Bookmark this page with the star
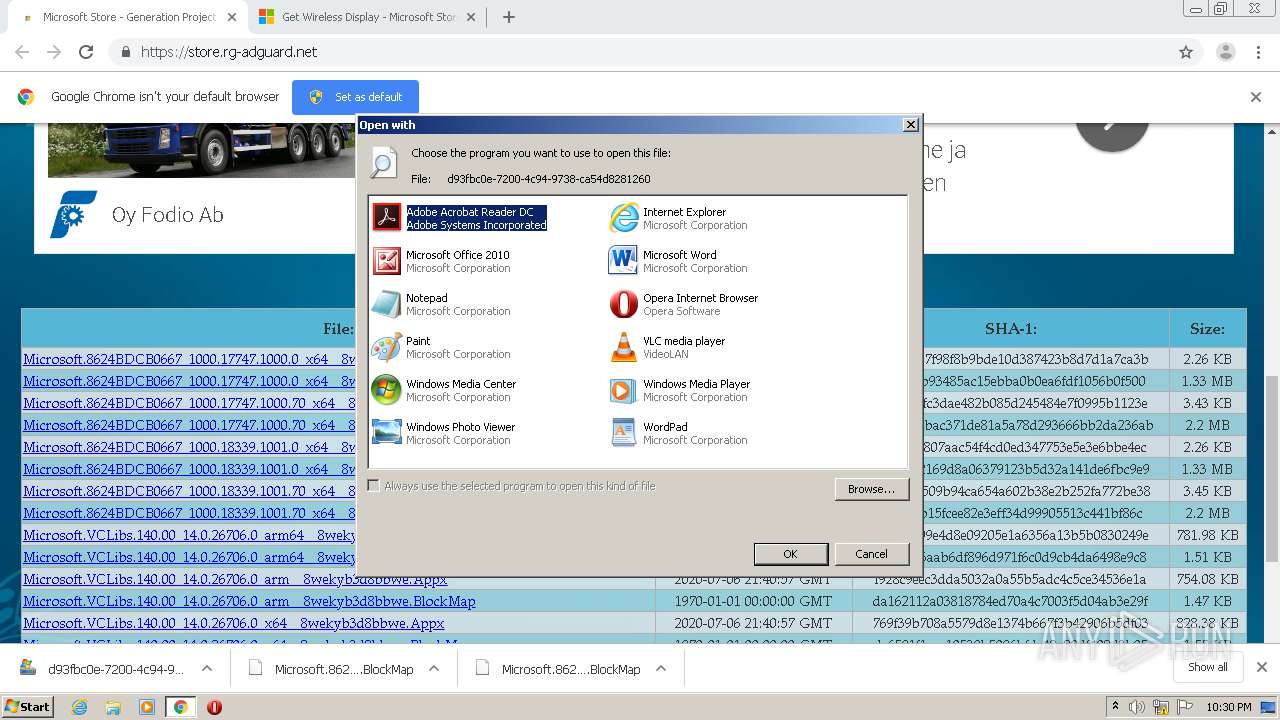The width and height of the screenshot is (1280, 720). pyautogui.click(x=1186, y=52)
